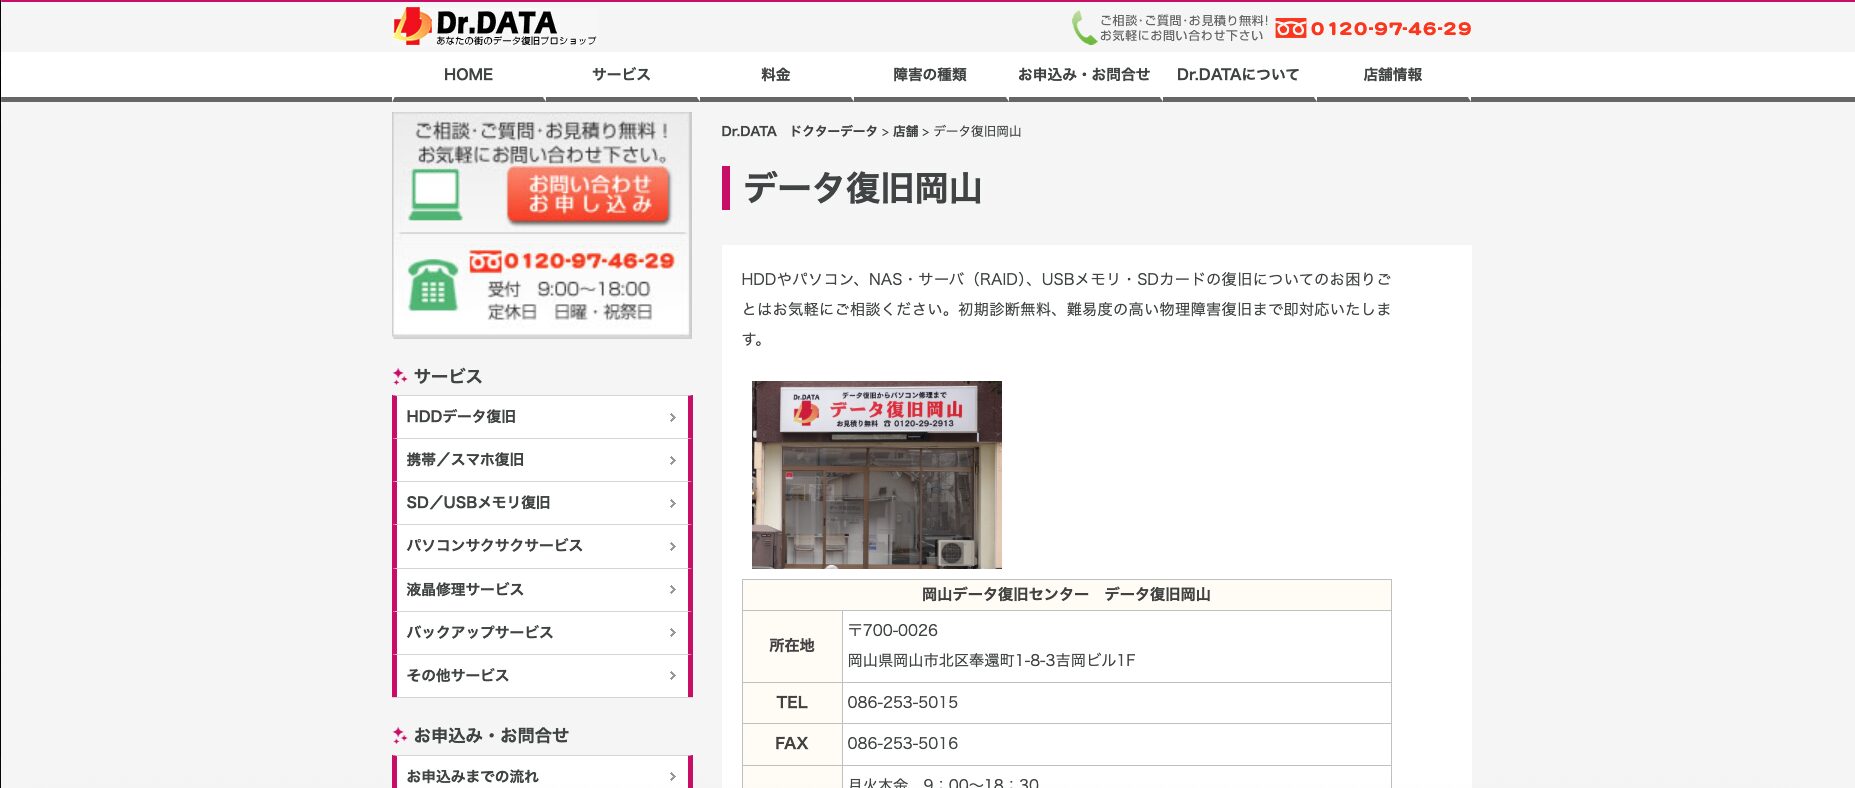Screen dimensions: 1855x788
Task: Click chevron arrow on パソコンサクサクサービス row
Action: point(673,546)
